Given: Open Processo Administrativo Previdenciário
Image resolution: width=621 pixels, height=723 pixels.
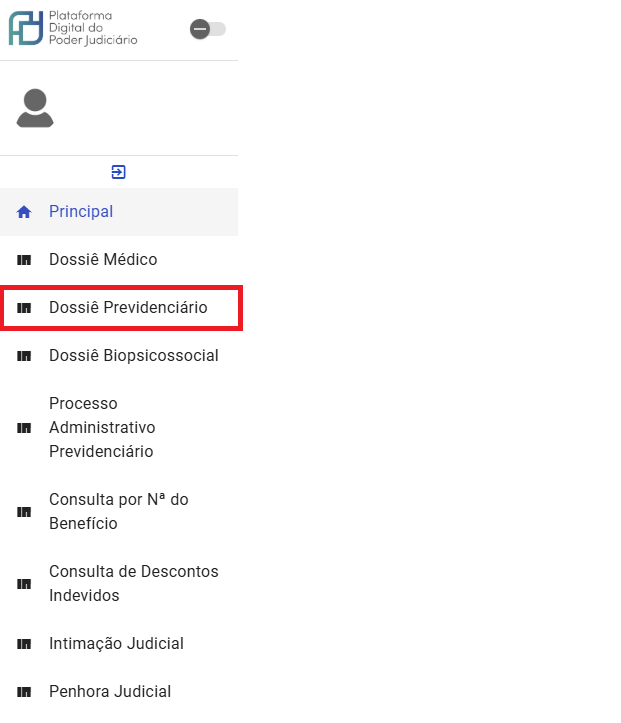Looking at the screenshot, I should [x=119, y=427].
